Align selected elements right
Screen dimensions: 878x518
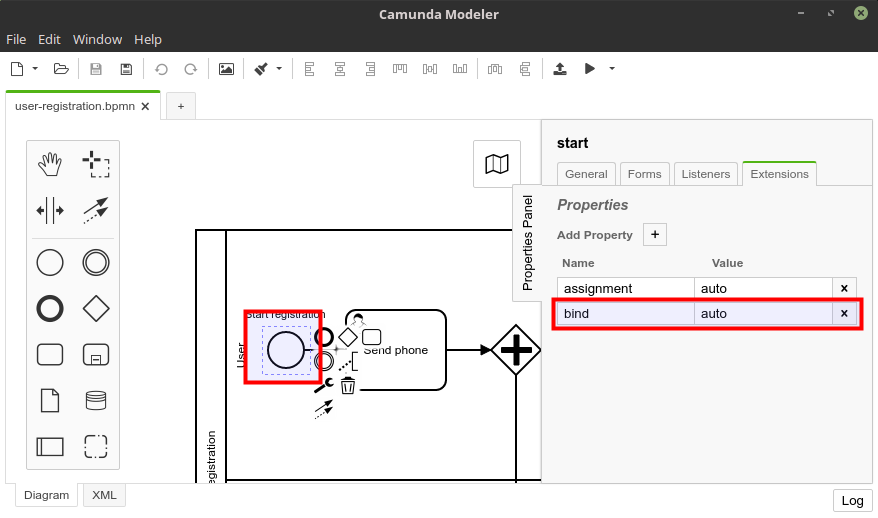pyautogui.click(x=370, y=69)
